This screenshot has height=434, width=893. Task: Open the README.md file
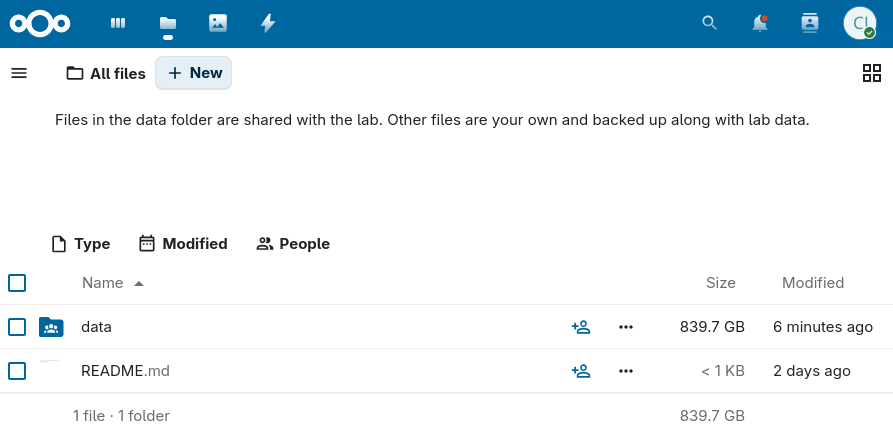click(x=125, y=371)
